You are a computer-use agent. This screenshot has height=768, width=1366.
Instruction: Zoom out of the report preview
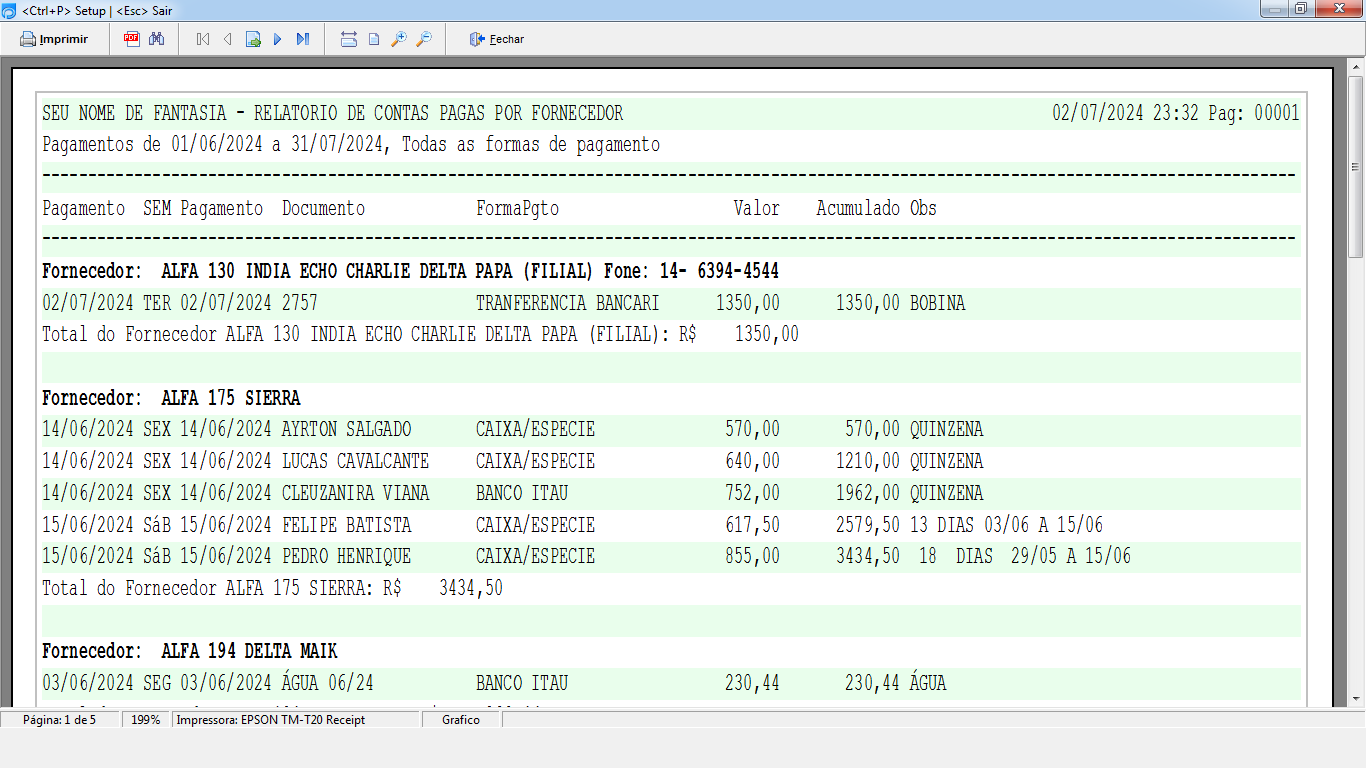[423, 39]
